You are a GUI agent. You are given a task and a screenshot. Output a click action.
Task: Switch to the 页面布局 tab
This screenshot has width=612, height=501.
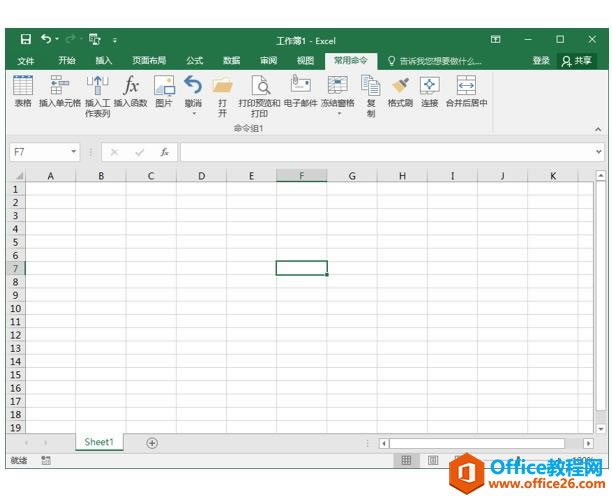click(x=149, y=60)
